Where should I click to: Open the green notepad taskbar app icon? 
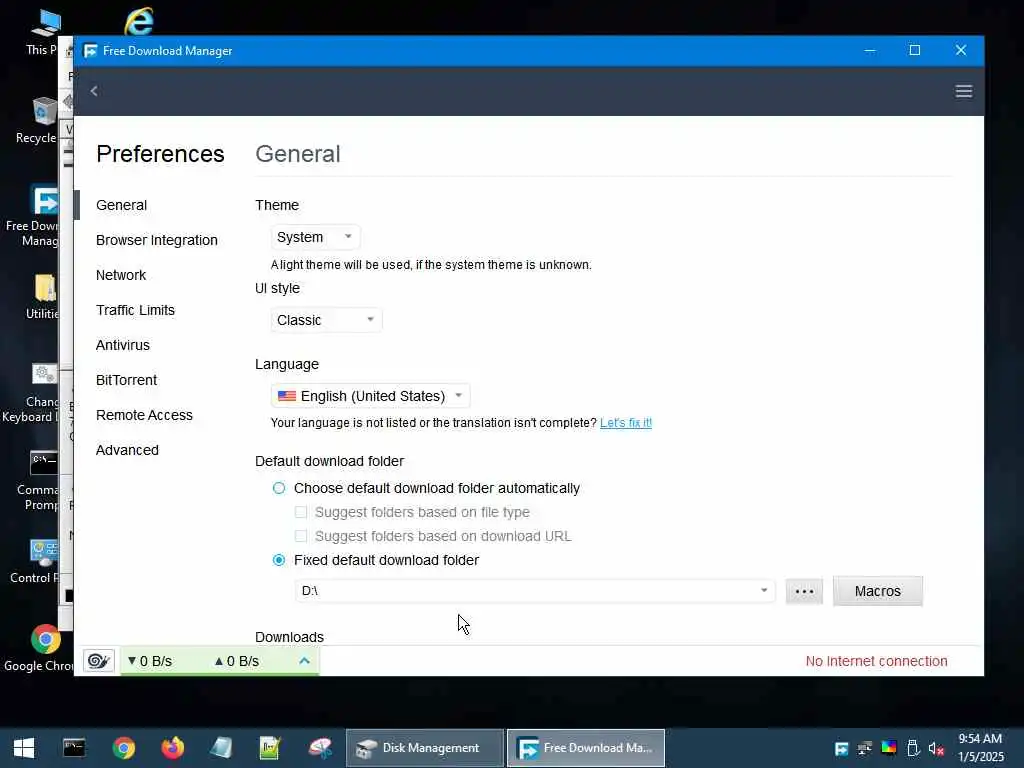[270, 748]
